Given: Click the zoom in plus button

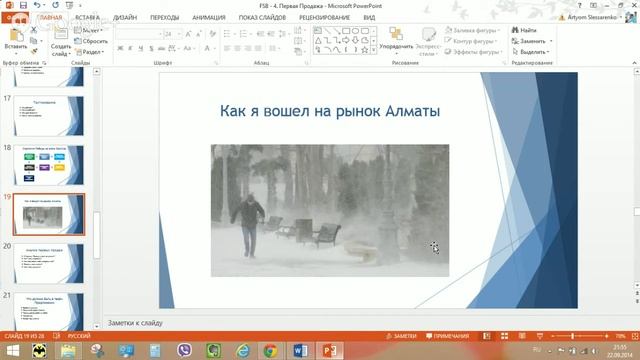Looking at the screenshot, I should 607,336.
